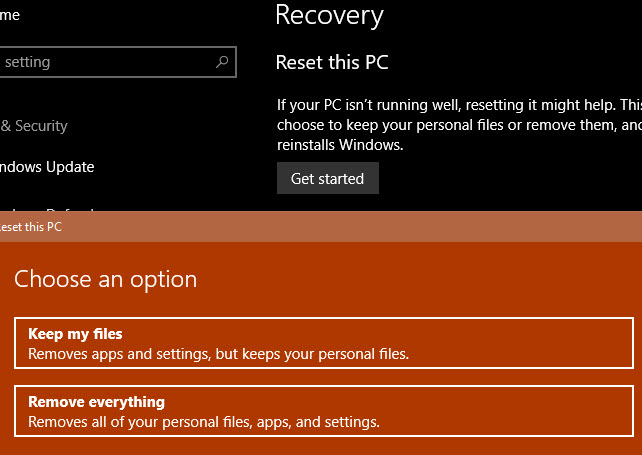The image size is (642, 455).
Task: Select the Update & Security sidebar label
Action: (34, 126)
